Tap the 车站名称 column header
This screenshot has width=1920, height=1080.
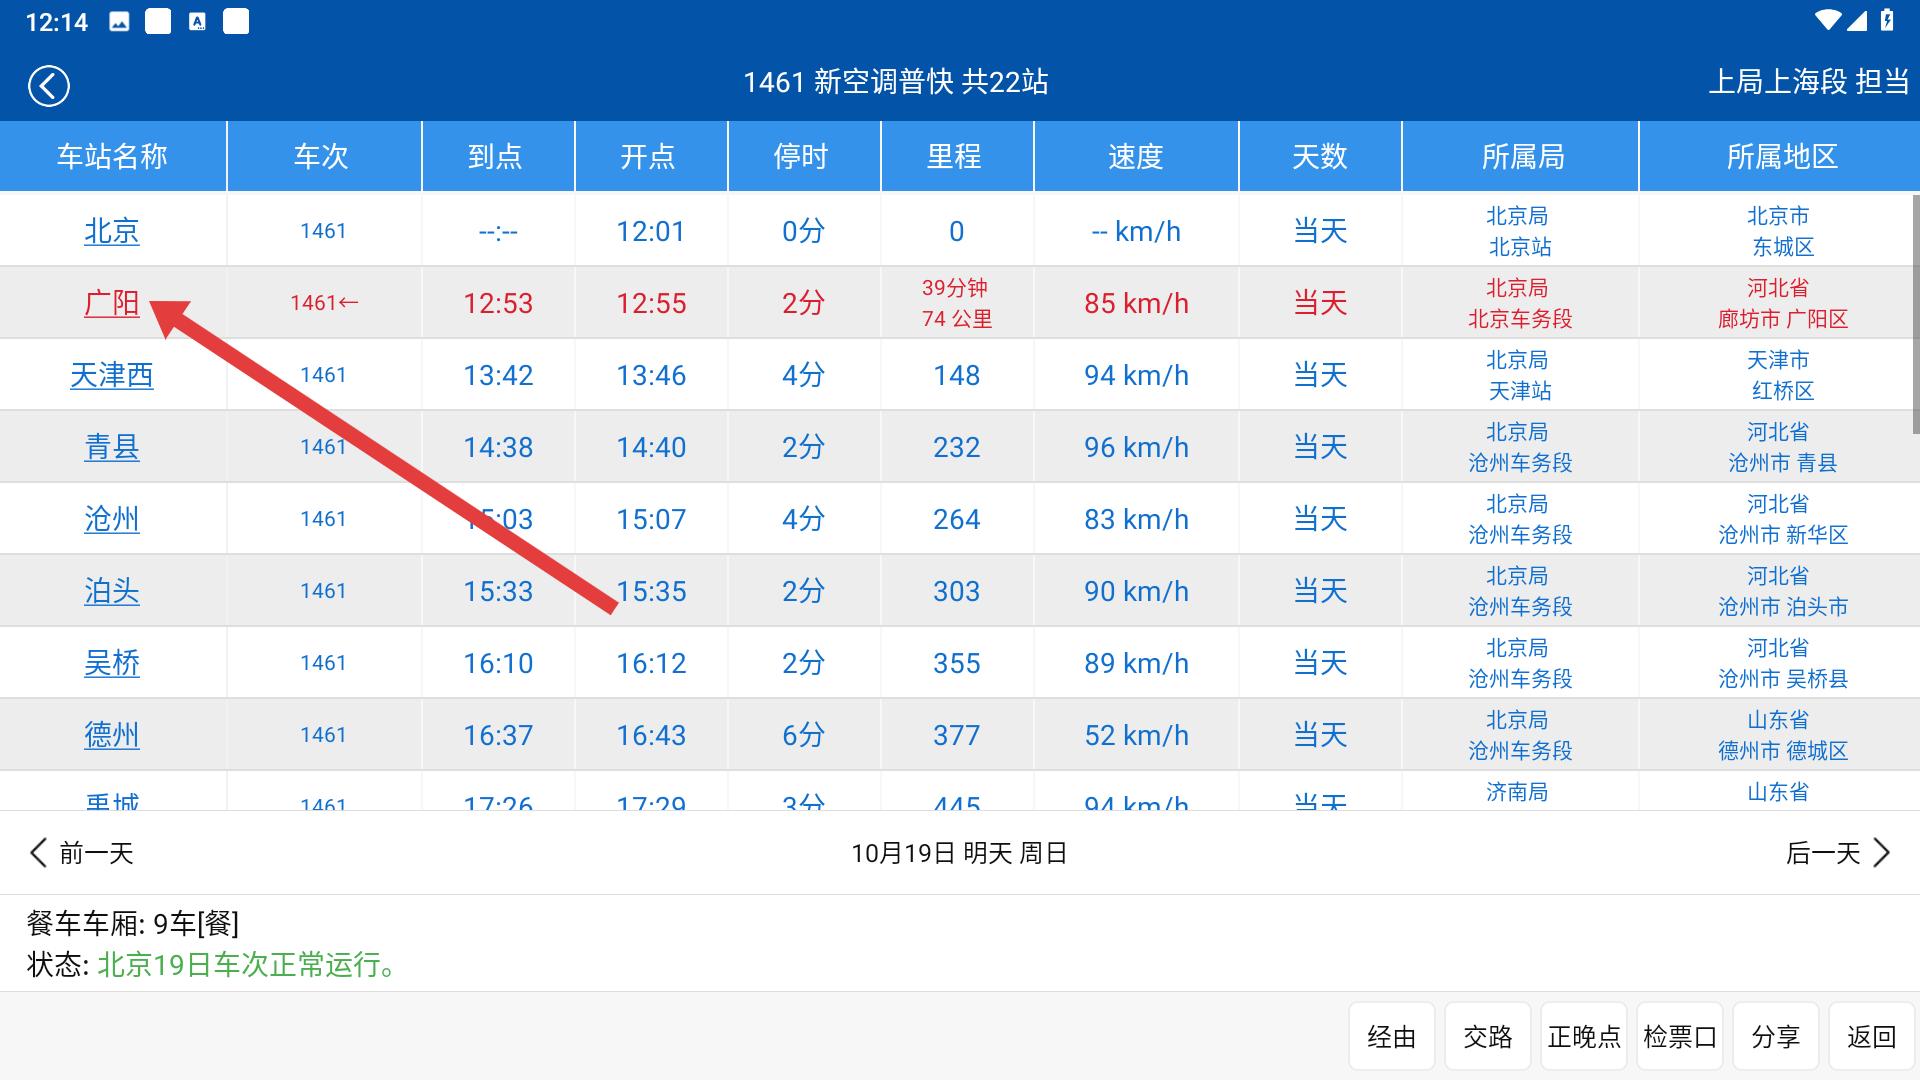pyautogui.click(x=112, y=156)
